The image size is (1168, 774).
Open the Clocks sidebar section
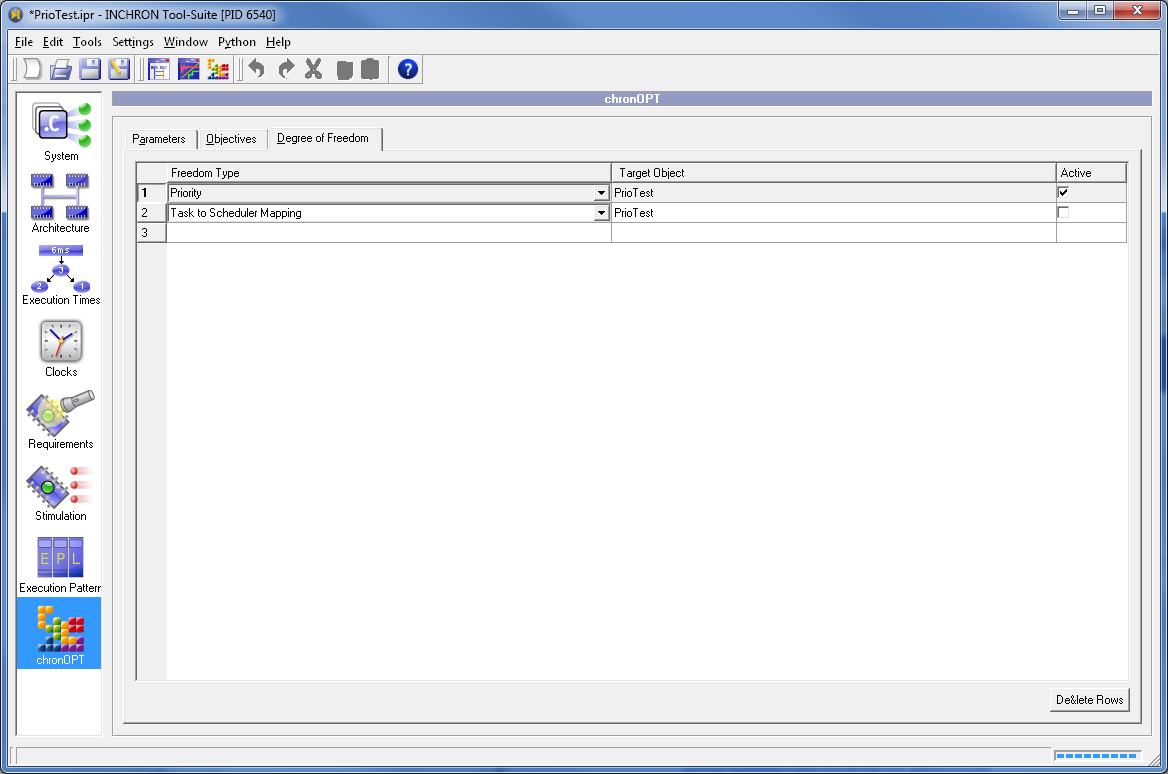60,348
